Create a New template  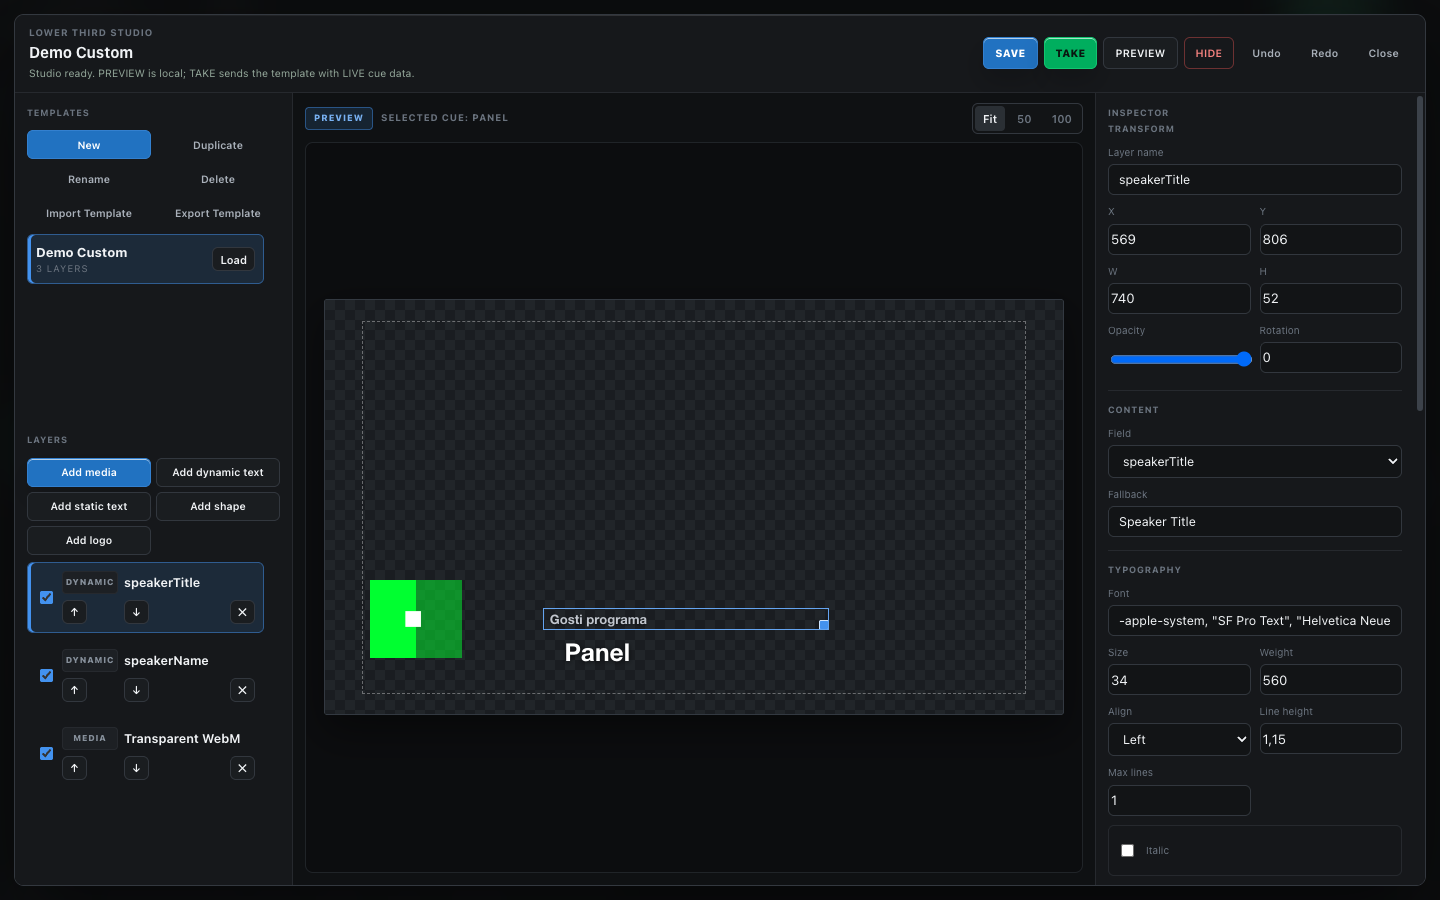[89, 145]
